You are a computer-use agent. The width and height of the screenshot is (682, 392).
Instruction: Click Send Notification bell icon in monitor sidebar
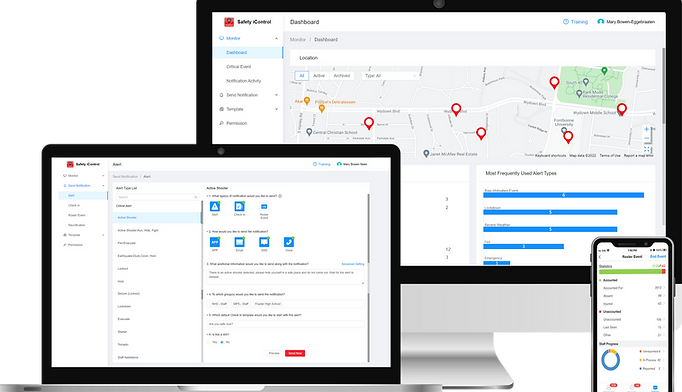click(221, 95)
